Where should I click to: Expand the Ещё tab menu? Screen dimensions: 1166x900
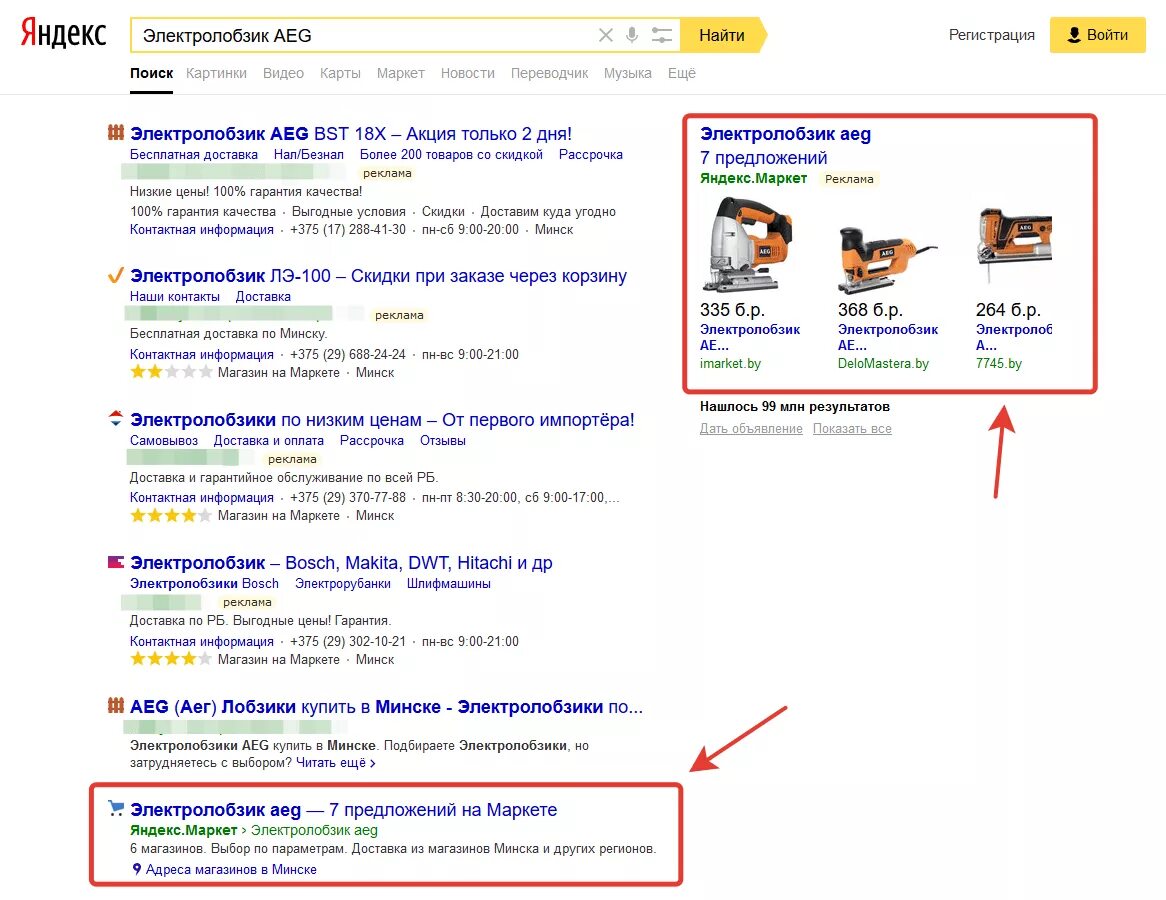(x=682, y=73)
